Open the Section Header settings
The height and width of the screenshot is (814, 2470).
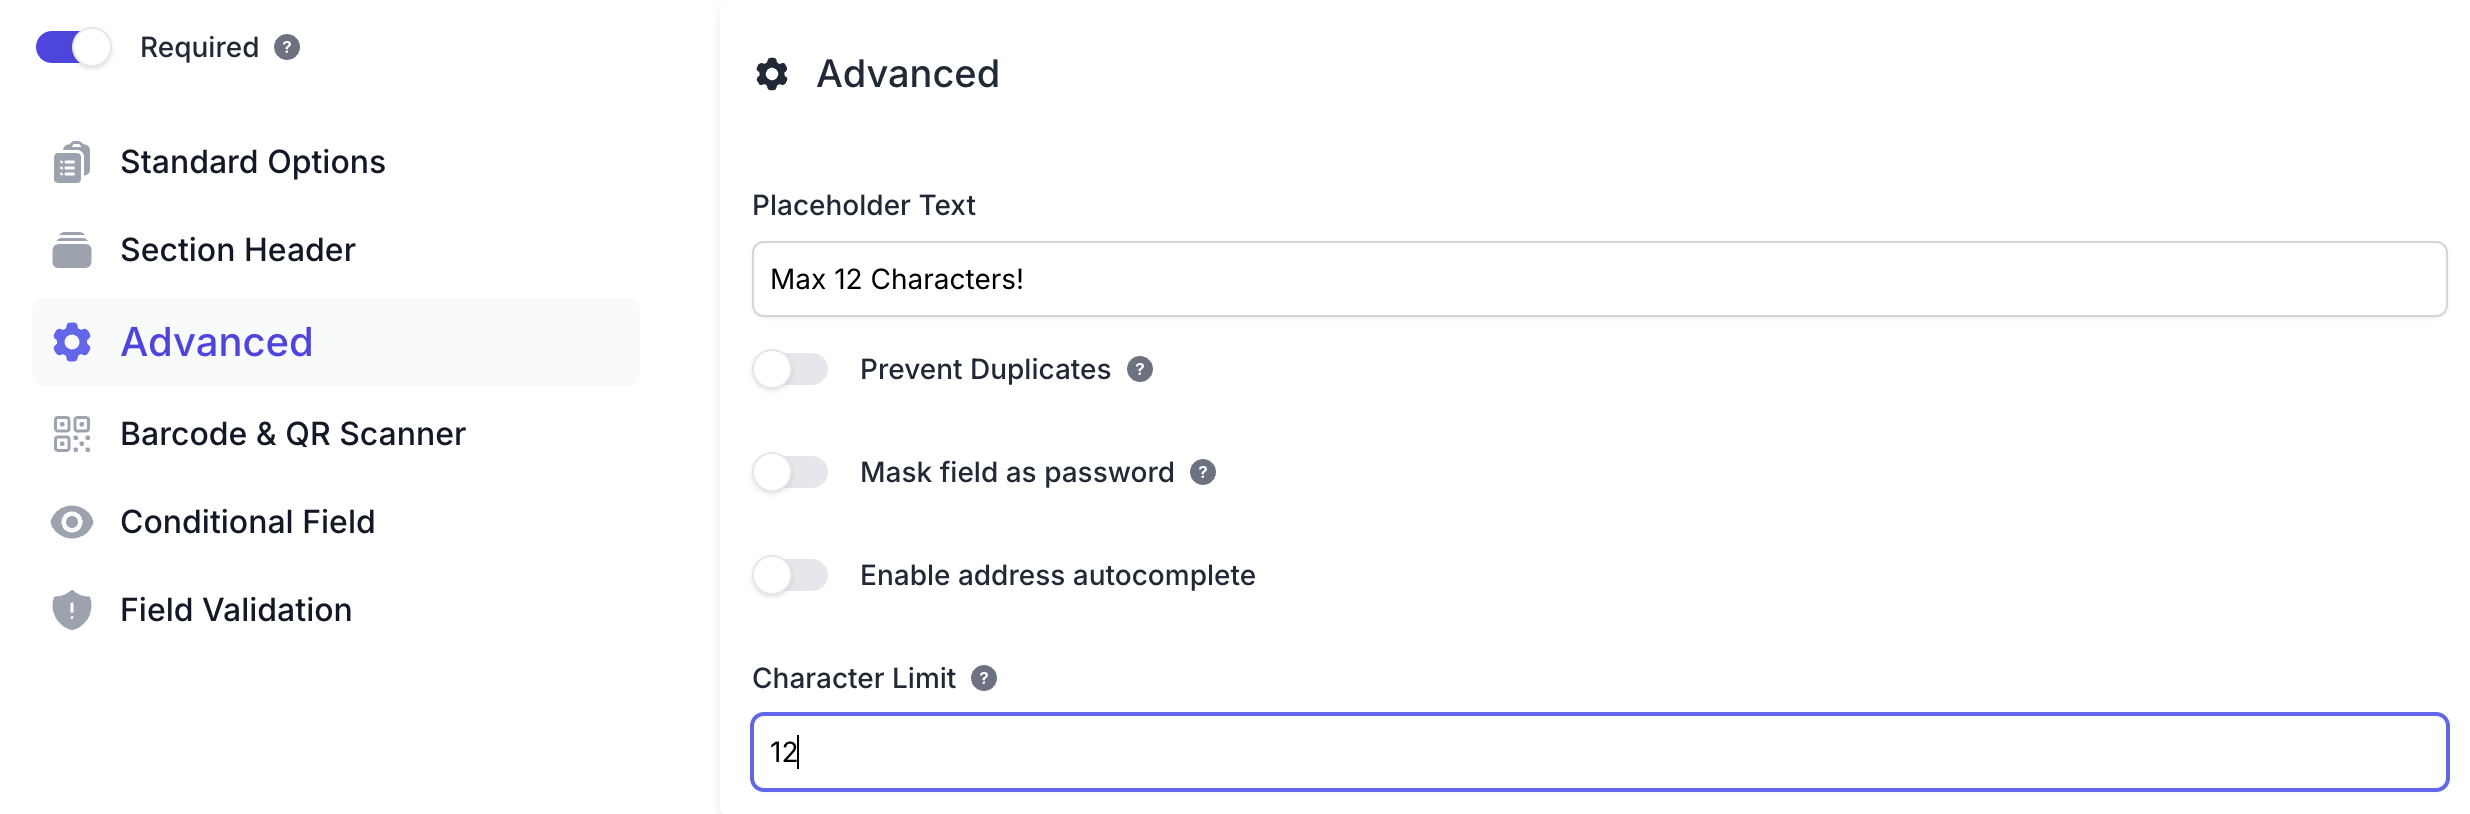click(x=237, y=250)
